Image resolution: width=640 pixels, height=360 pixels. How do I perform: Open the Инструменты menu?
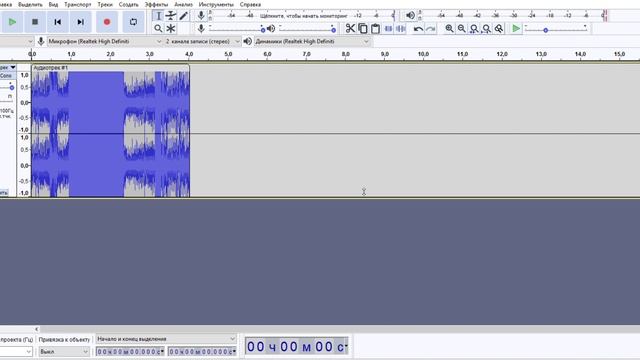click(x=216, y=4)
